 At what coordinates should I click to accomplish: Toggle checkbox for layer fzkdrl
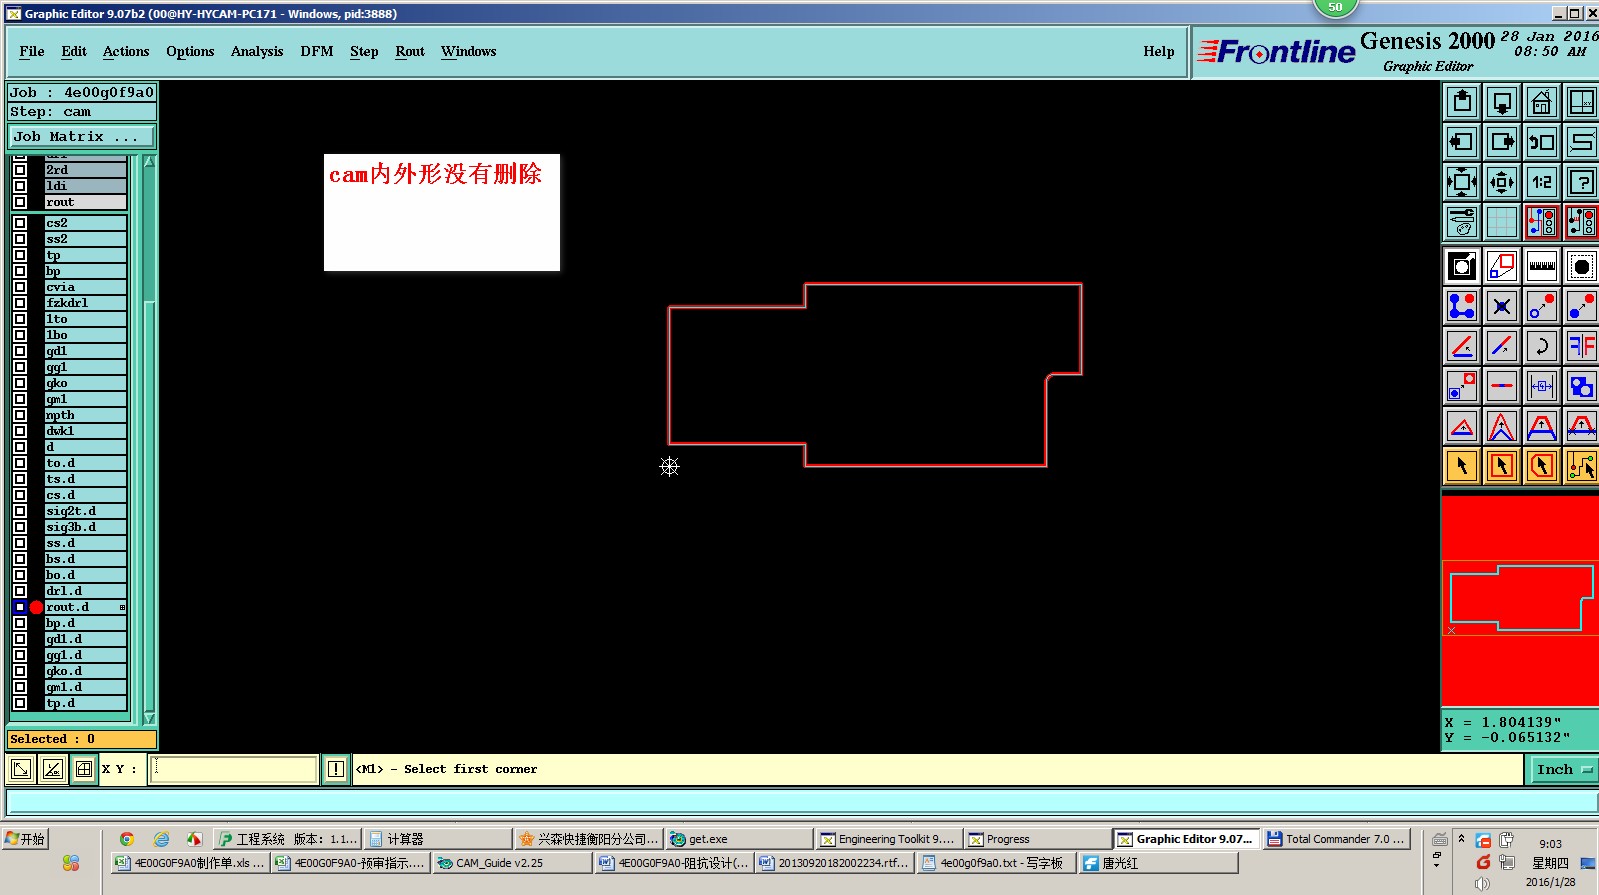tap(20, 303)
